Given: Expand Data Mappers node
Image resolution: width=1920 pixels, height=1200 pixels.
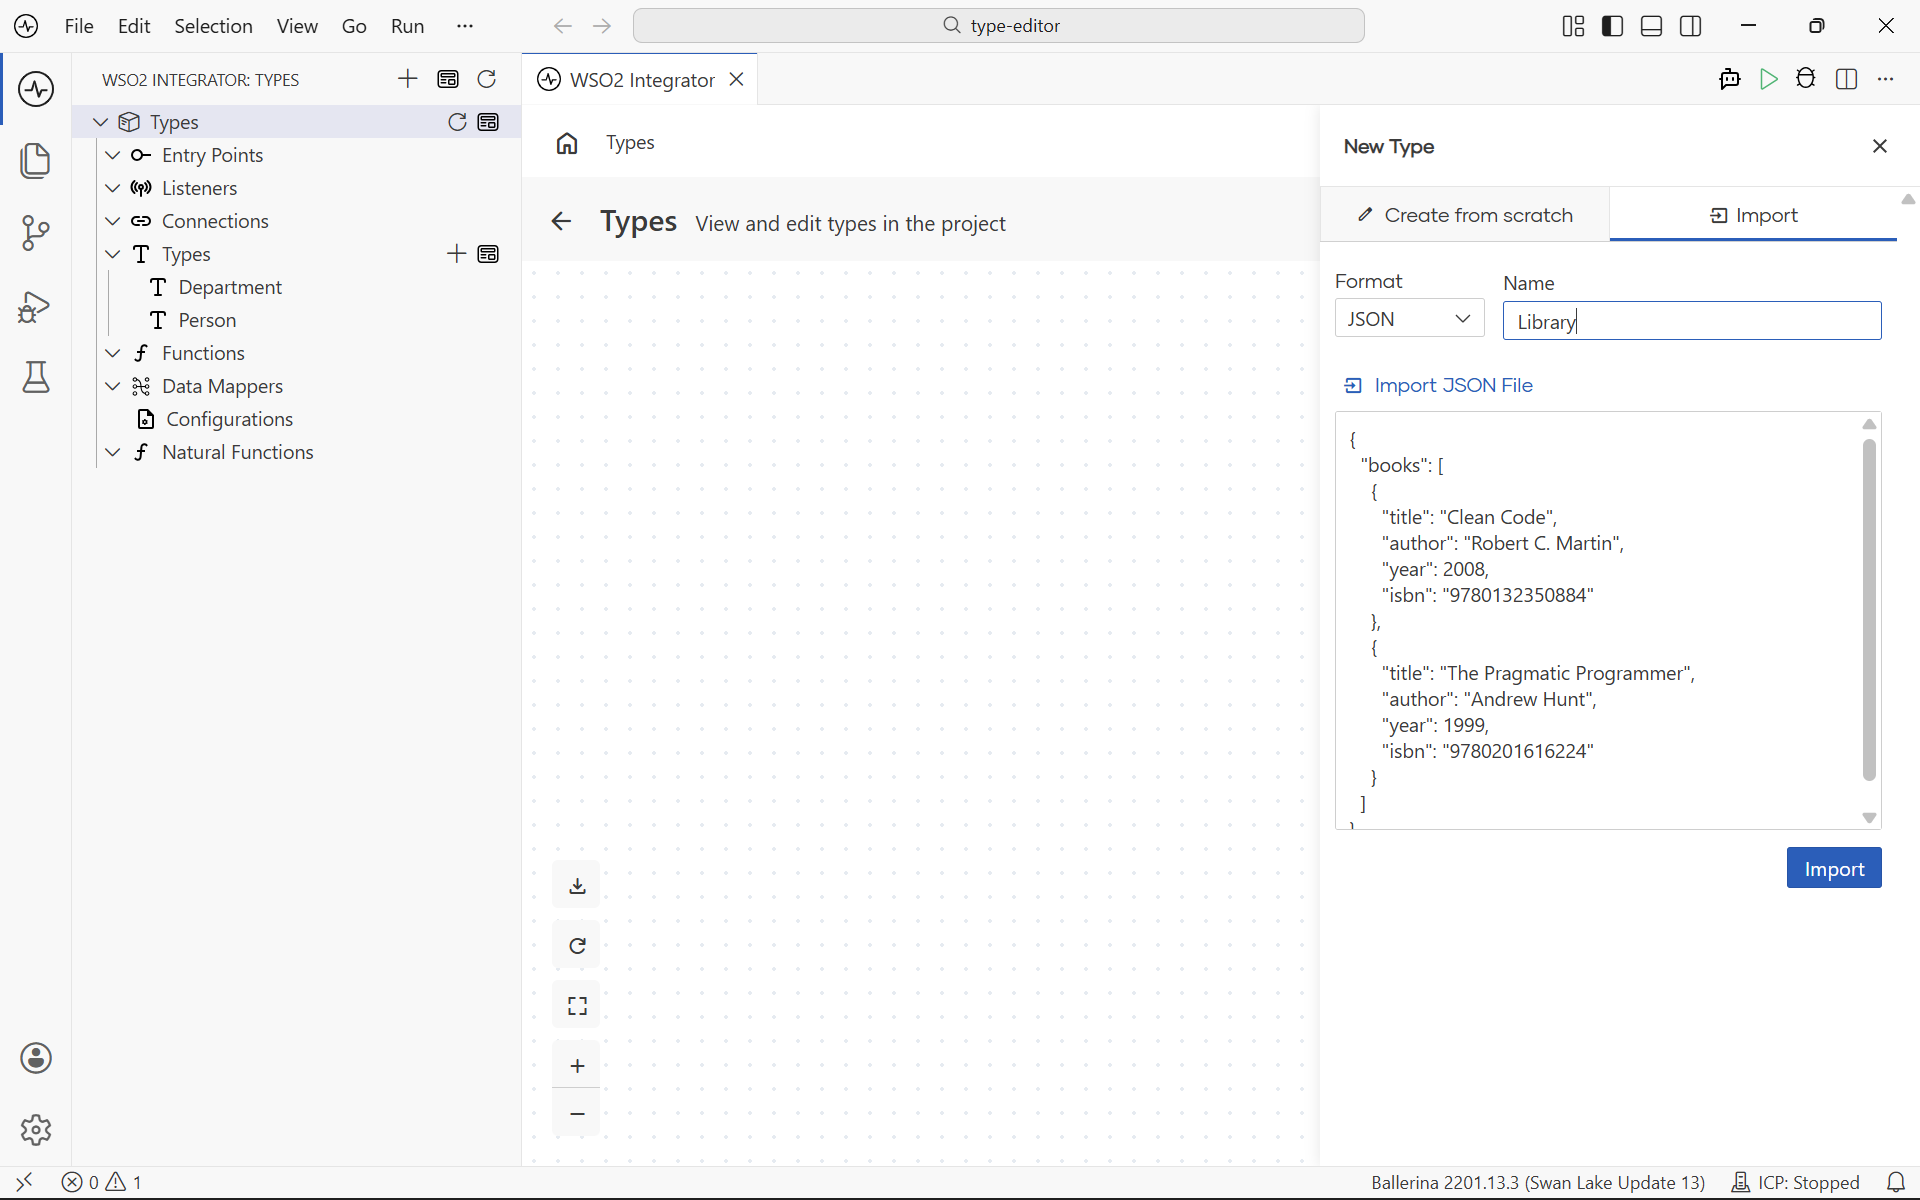Looking at the screenshot, I should [x=113, y=386].
